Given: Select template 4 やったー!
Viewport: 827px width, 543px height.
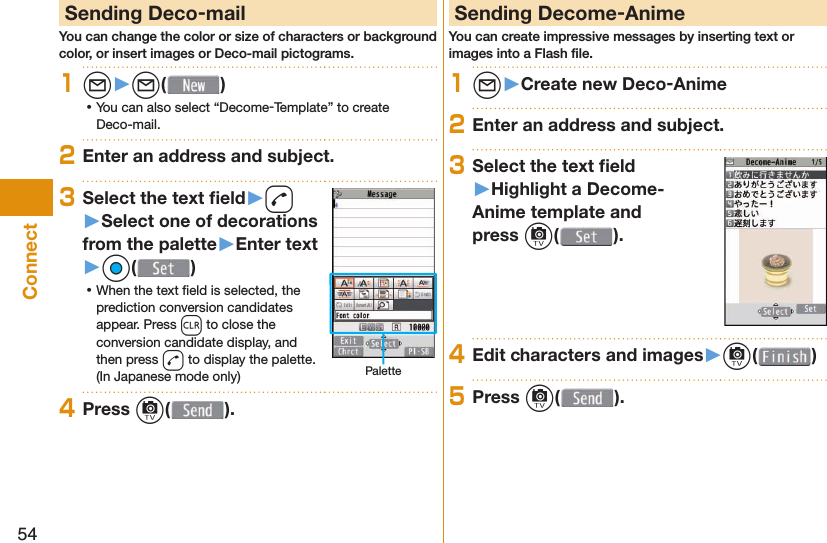Looking at the screenshot, I should pyautogui.click(x=775, y=204).
